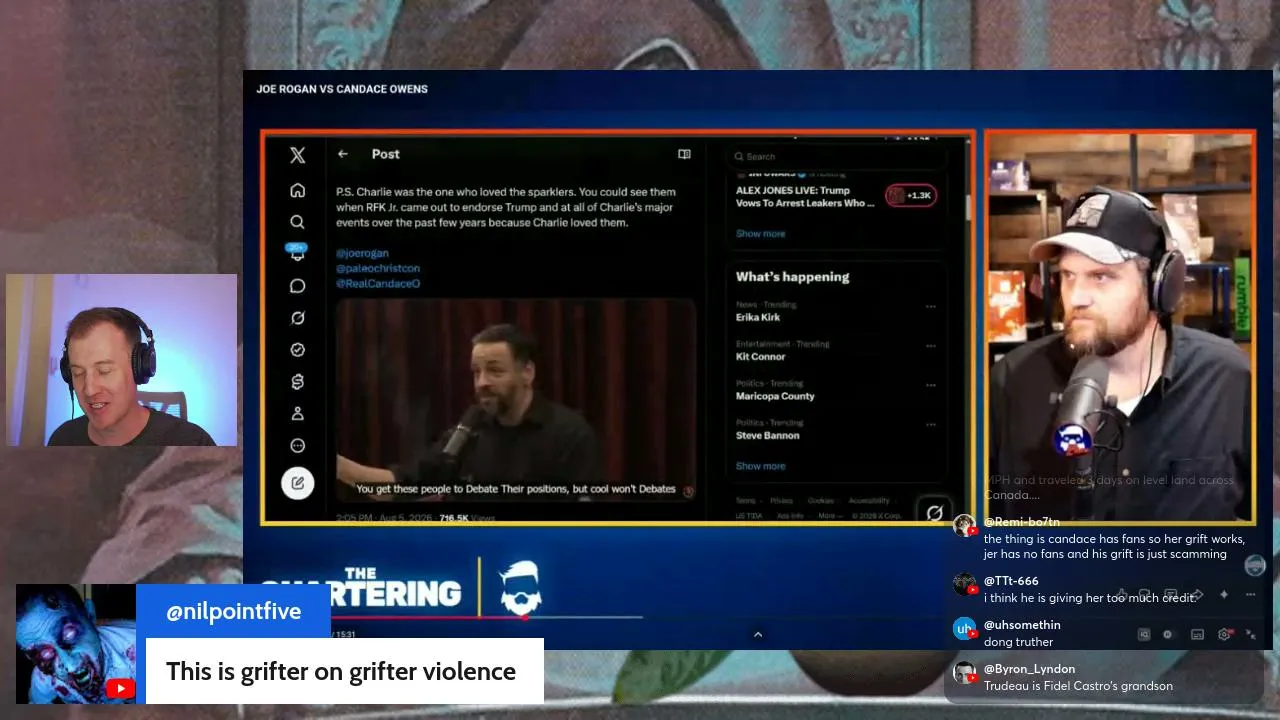Click the collapse arrows icon beside the gear
1280x720 pixels.
[1250, 634]
